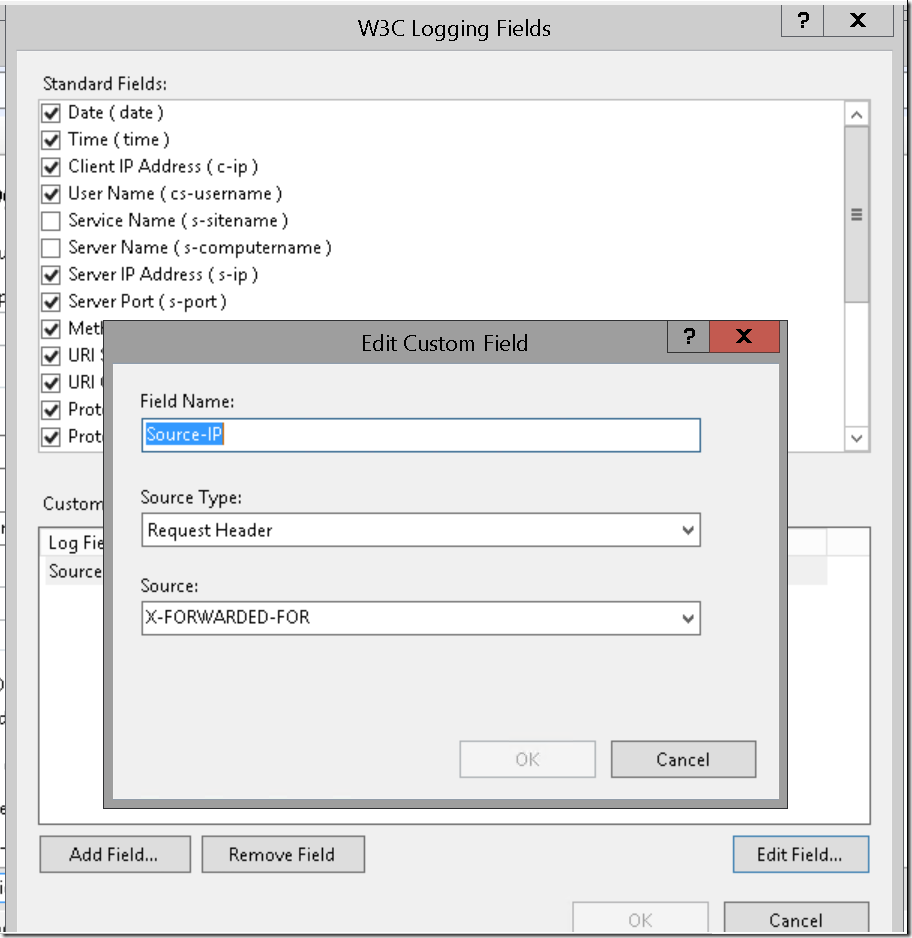Enable Service Name (s-sitename) logging
This screenshot has width=912, height=938.
pos(51,221)
